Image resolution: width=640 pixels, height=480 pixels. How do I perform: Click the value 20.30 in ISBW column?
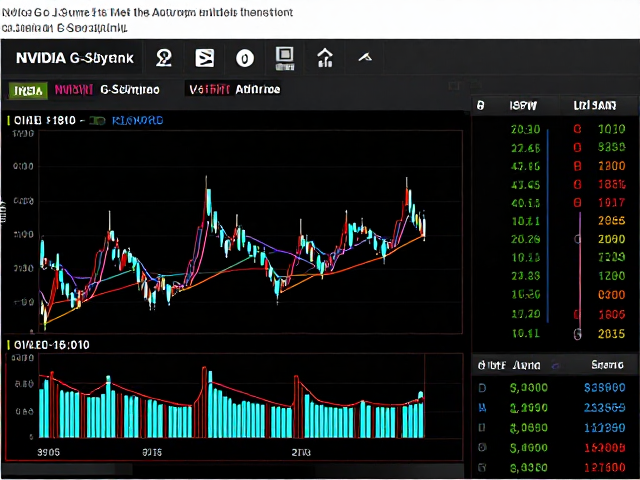525,129
